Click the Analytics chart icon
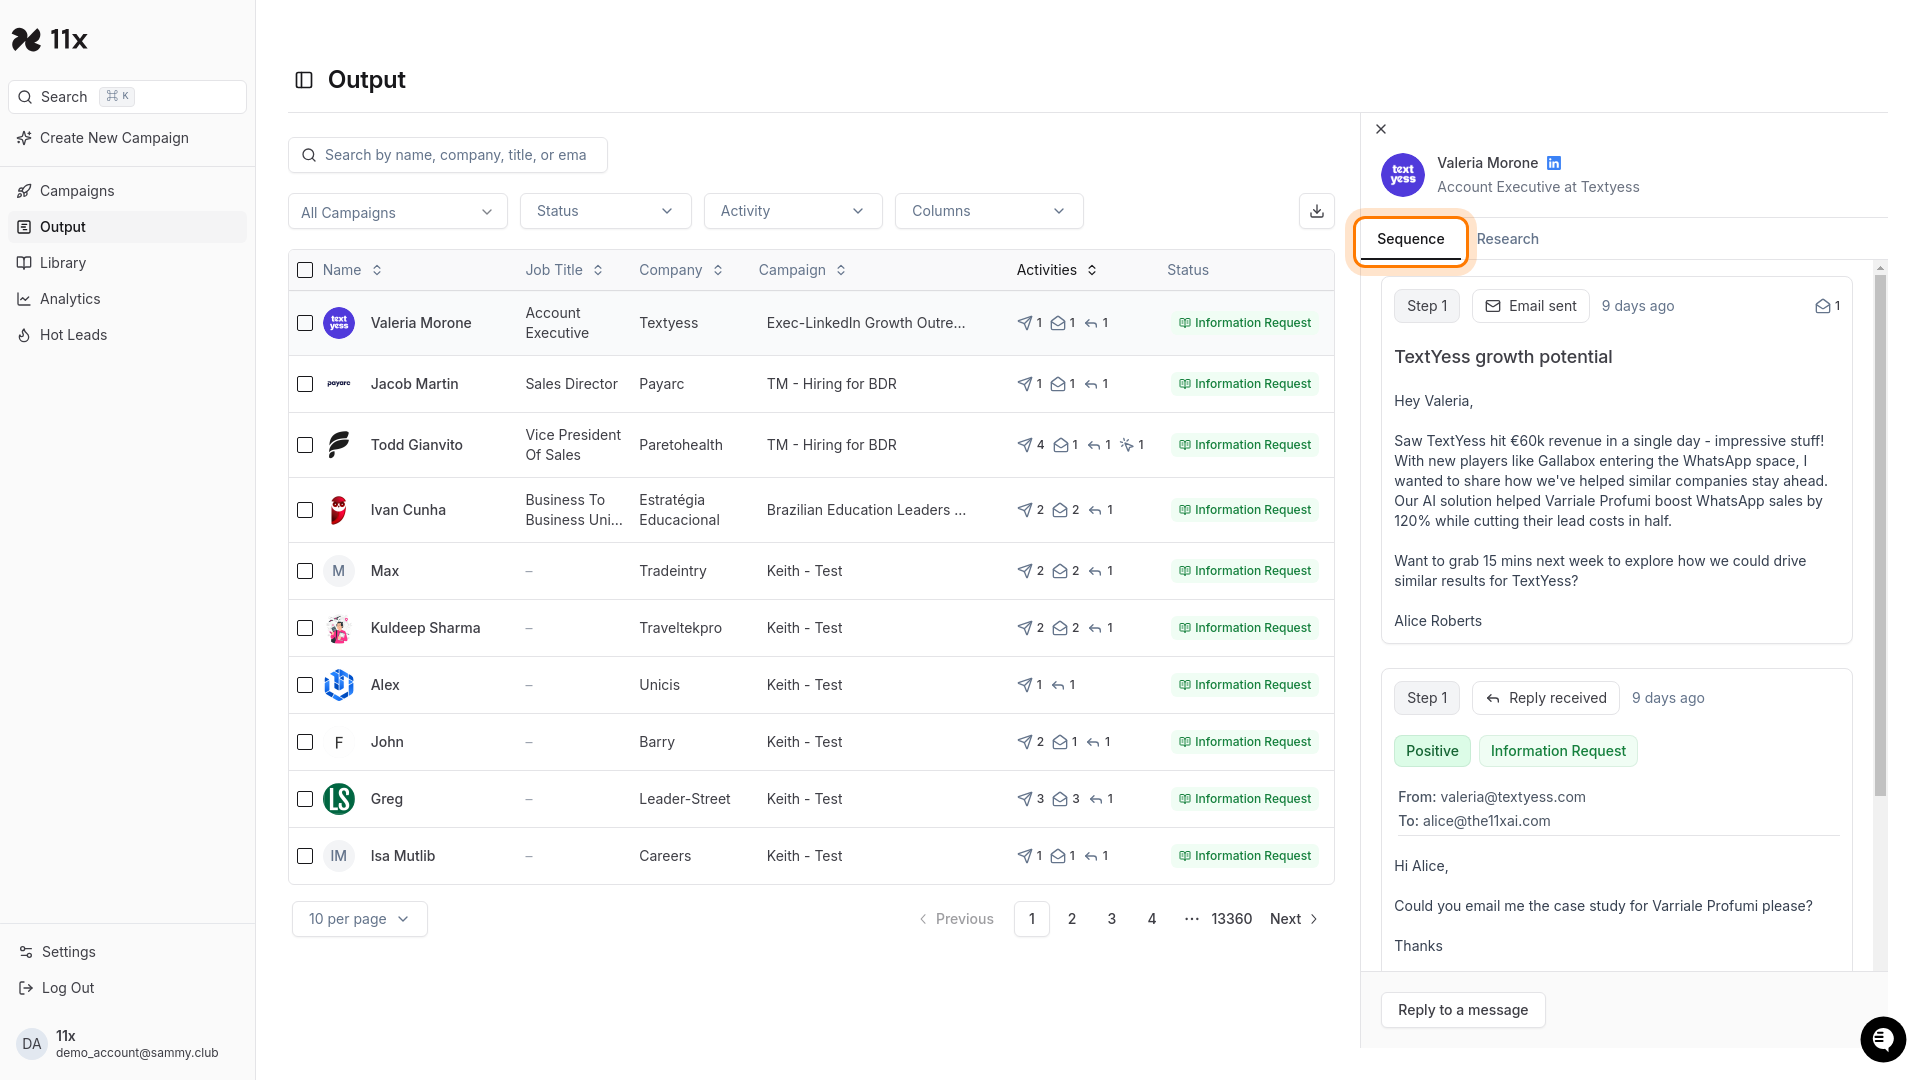 tap(24, 299)
